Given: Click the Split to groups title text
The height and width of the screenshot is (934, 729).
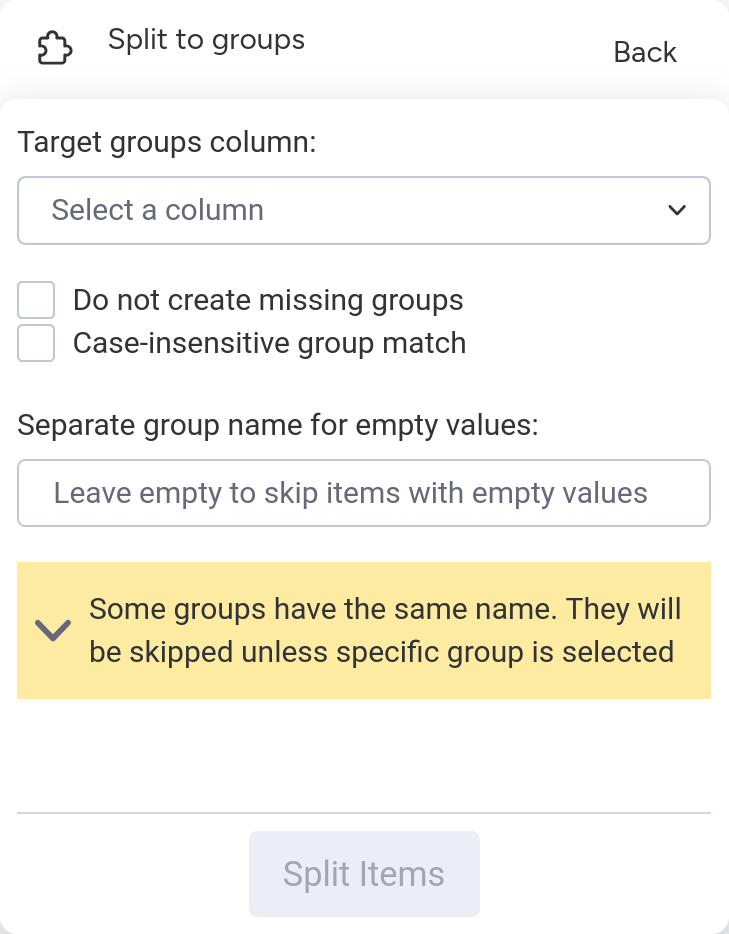Looking at the screenshot, I should 206,40.
